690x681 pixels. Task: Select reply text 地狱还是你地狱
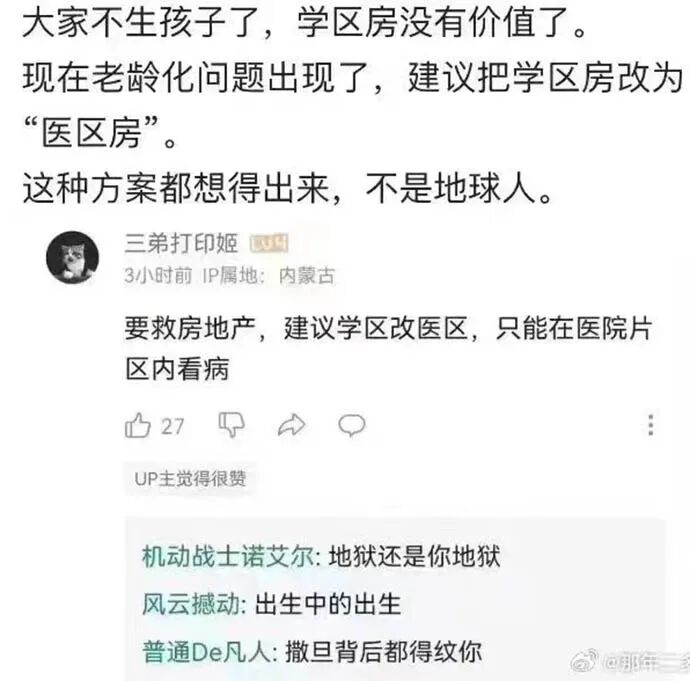click(415, 557)
